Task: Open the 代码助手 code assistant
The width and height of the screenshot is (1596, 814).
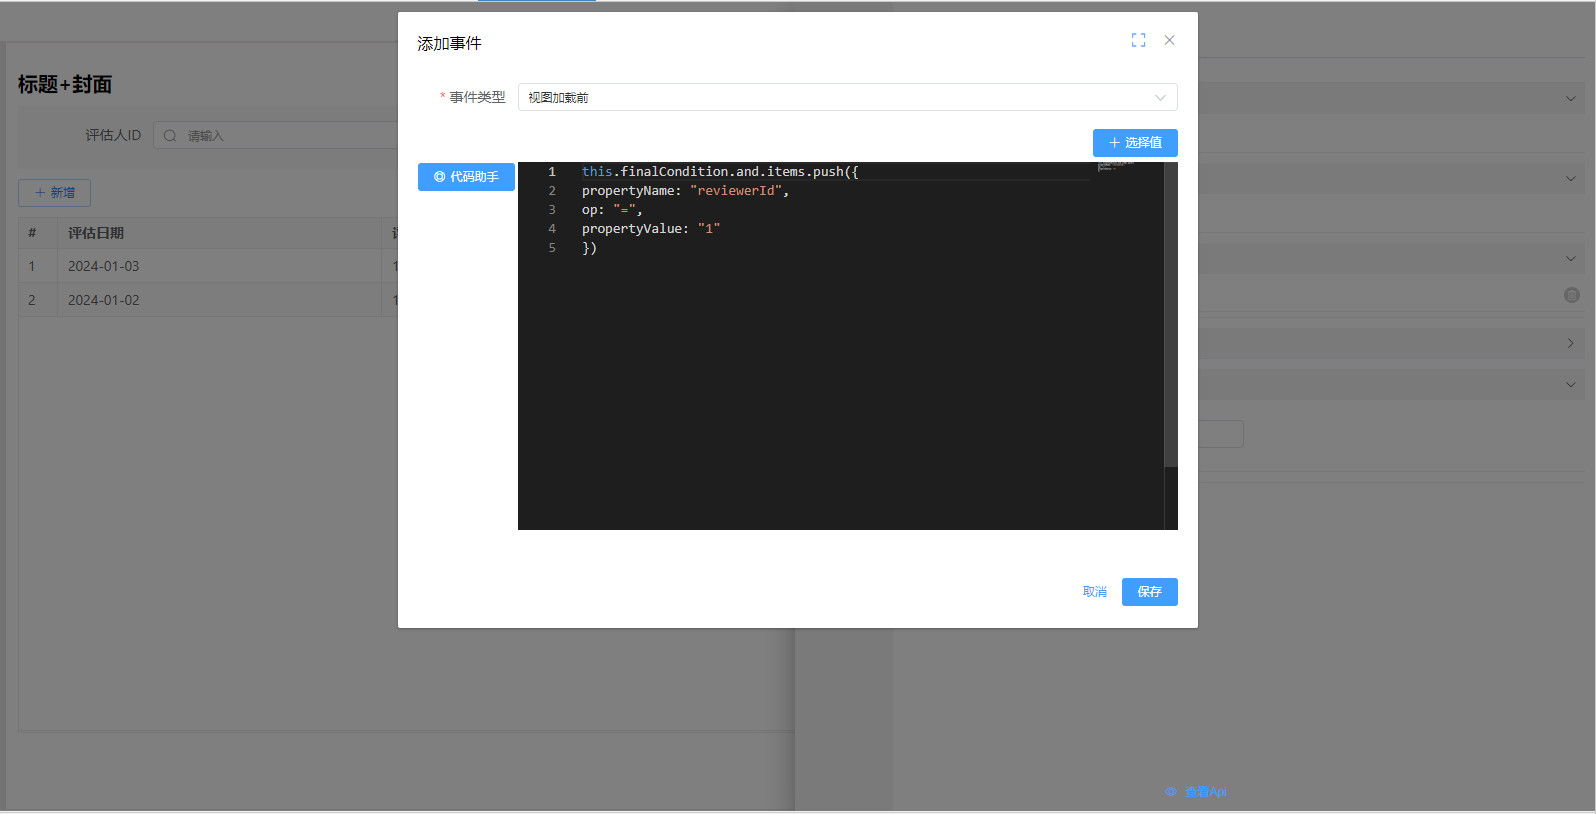Action: coord(466,177)
